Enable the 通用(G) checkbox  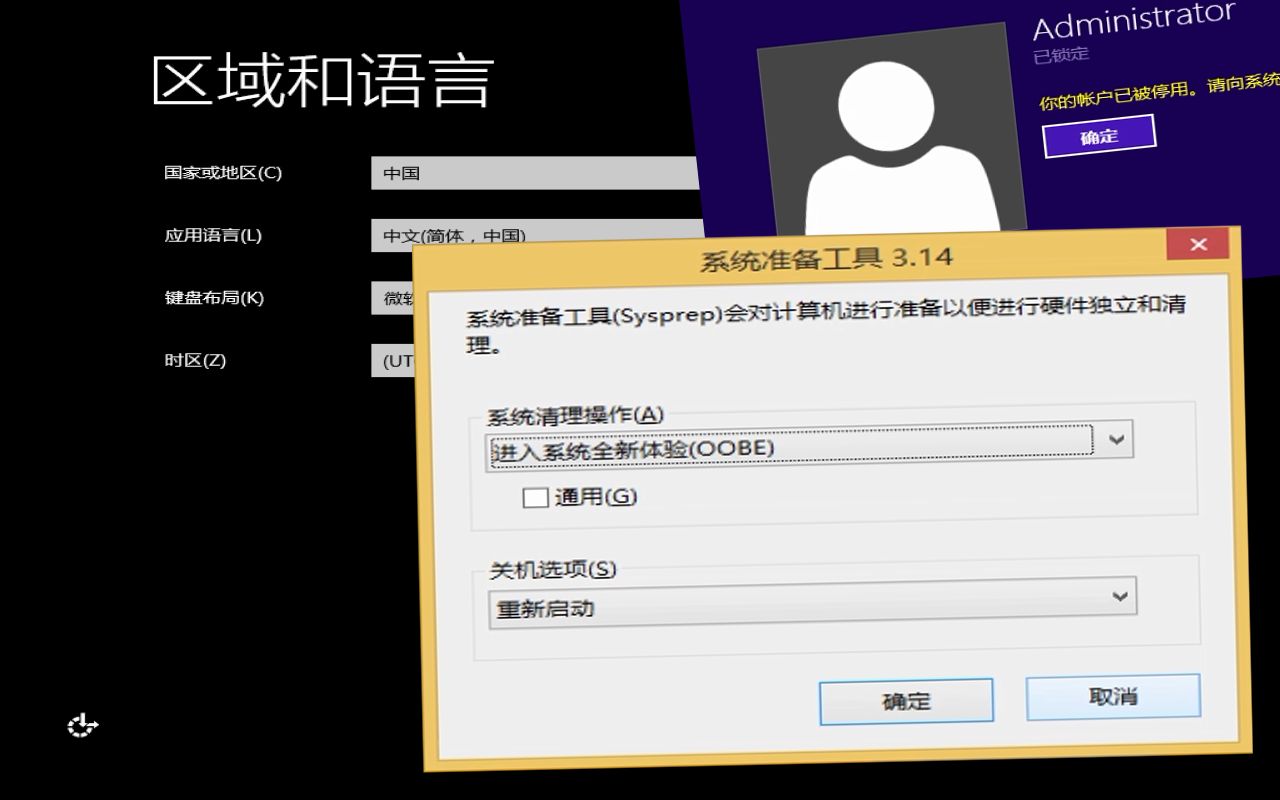pyautogui.click(x=536, y=497)
